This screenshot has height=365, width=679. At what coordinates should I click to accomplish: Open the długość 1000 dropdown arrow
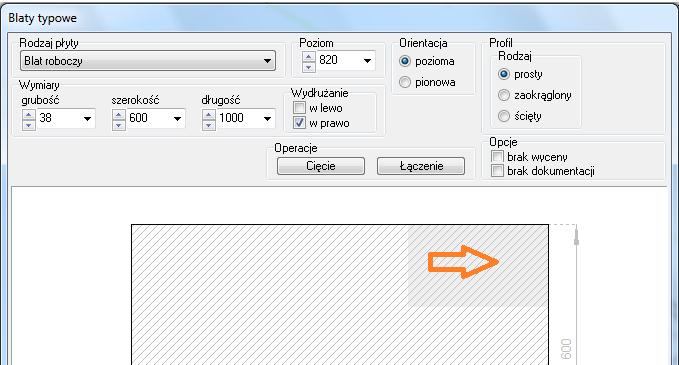pos(268,119)
